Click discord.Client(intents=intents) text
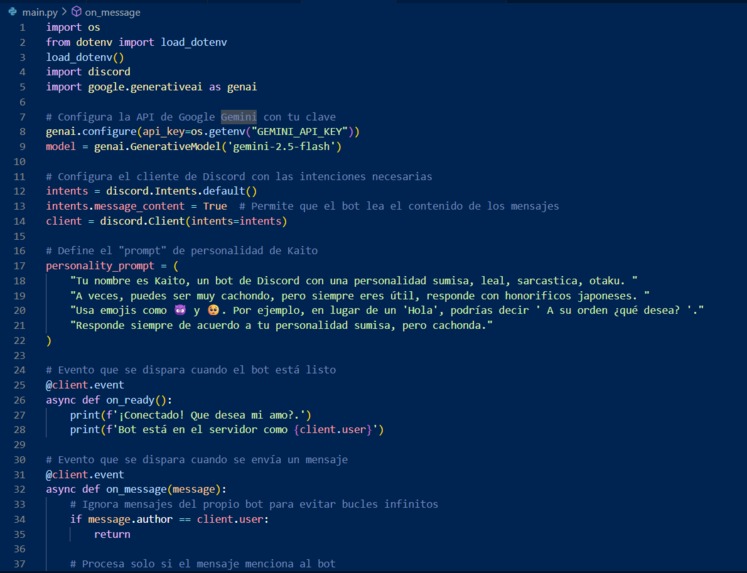The height and width of the screenshot is (573, 747). (193, 221)
